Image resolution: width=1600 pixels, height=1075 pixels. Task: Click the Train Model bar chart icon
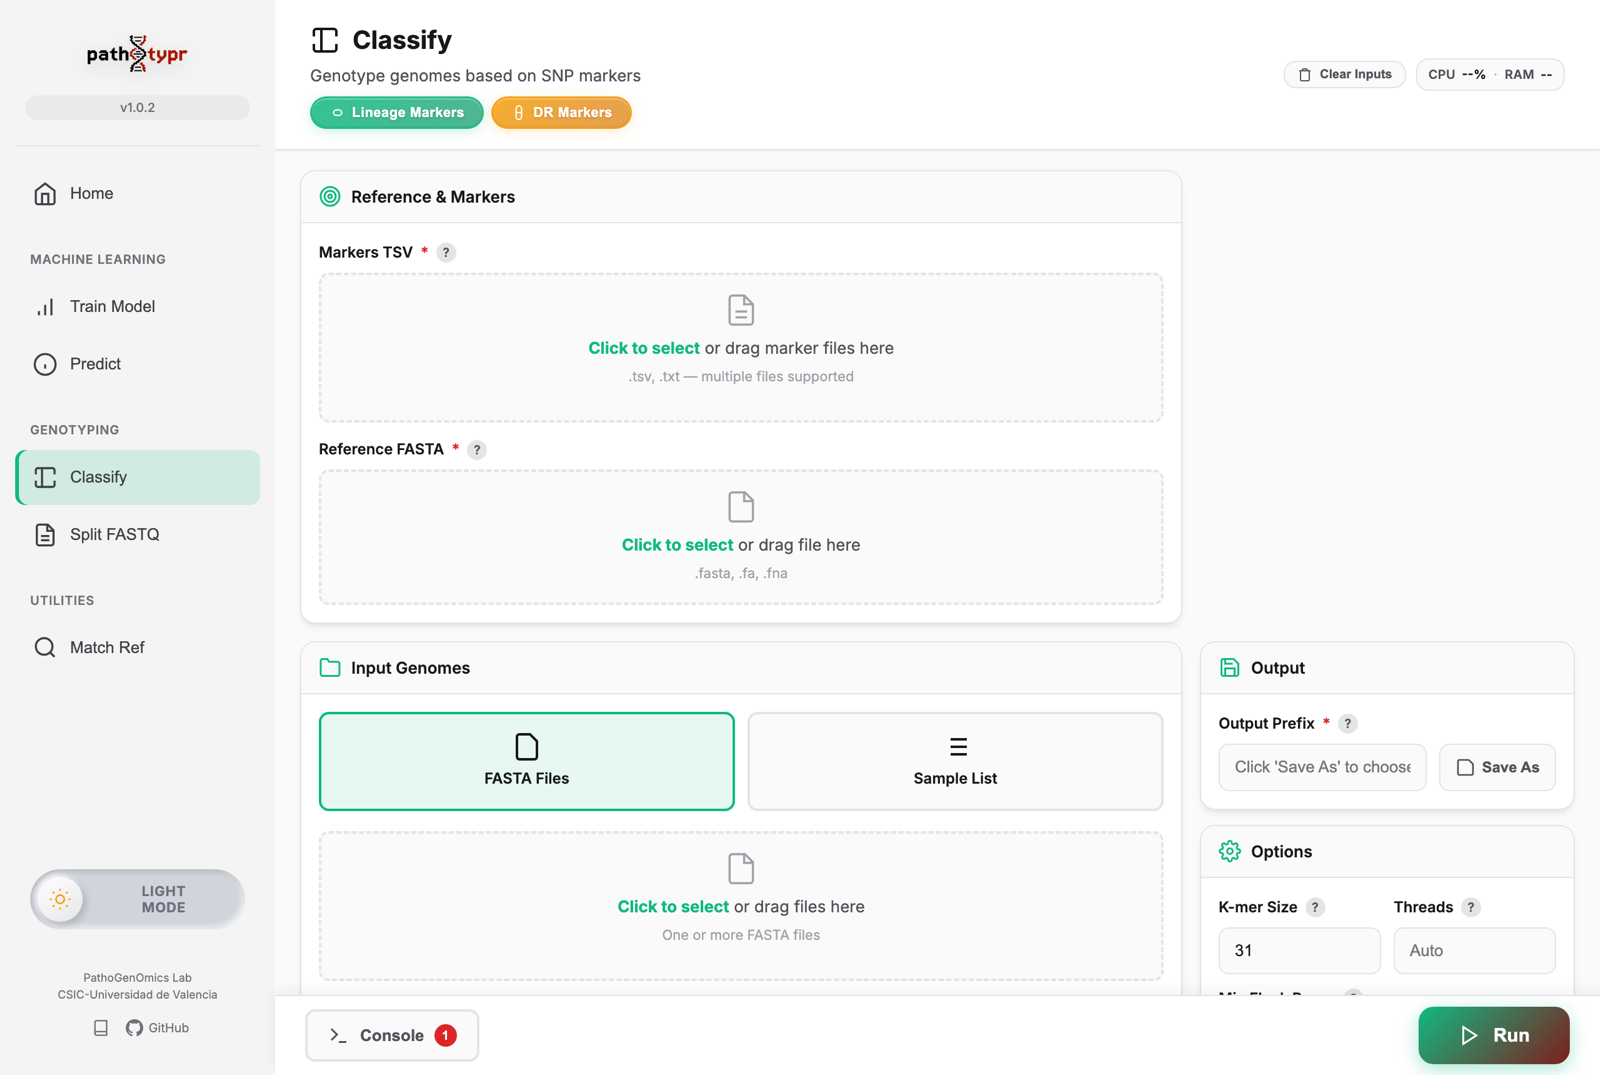(x=45, y=307)
